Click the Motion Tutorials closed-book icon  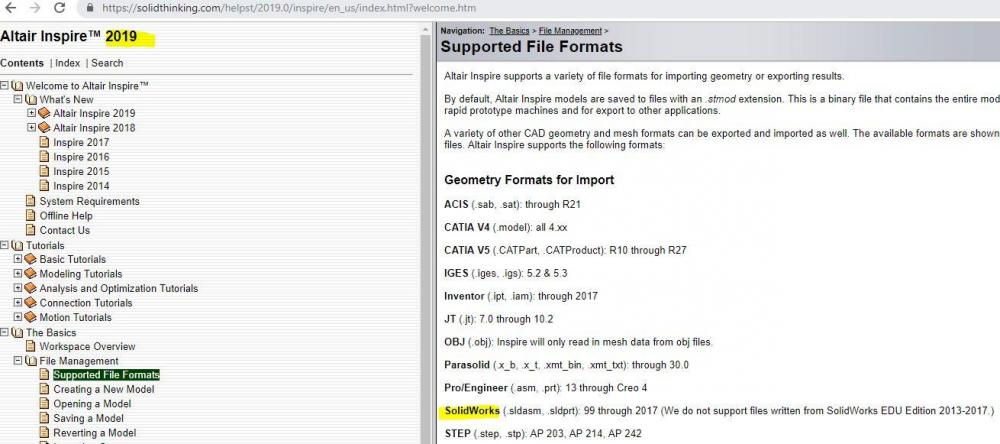pos(31,318)
